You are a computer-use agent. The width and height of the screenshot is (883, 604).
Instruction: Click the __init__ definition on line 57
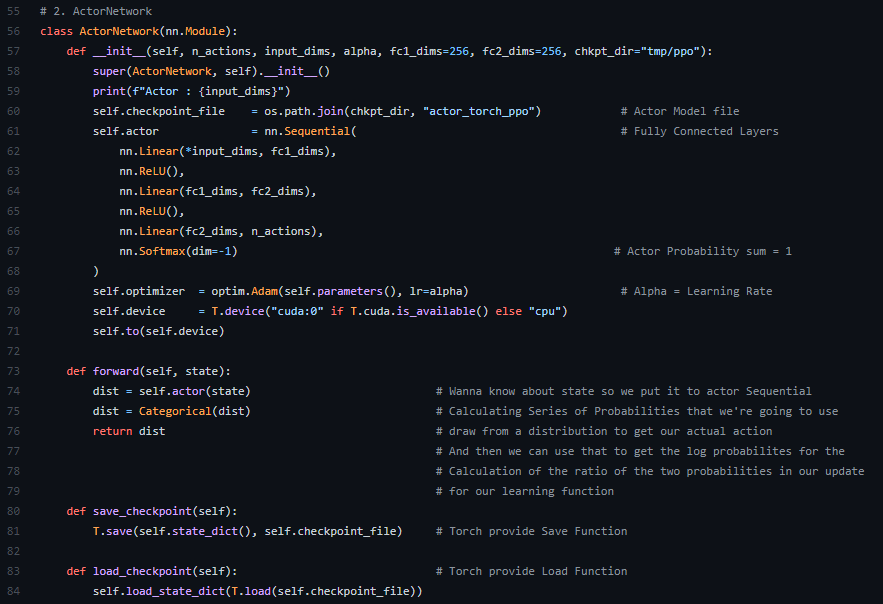[119, 51]
